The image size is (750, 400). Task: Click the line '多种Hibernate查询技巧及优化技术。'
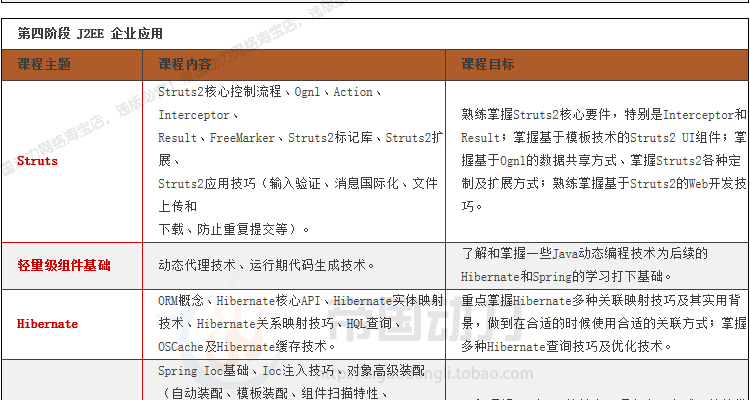click(569, 347)
